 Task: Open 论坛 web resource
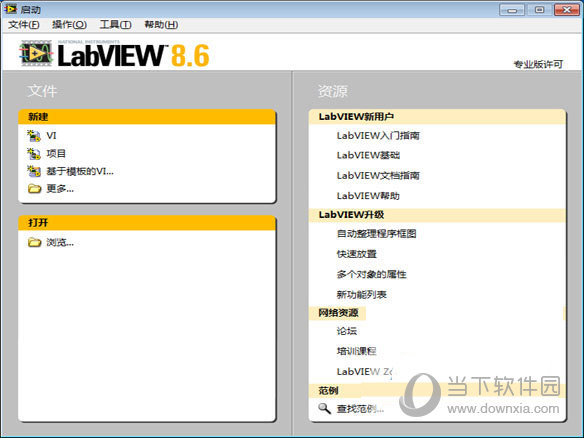click(347, 331)
